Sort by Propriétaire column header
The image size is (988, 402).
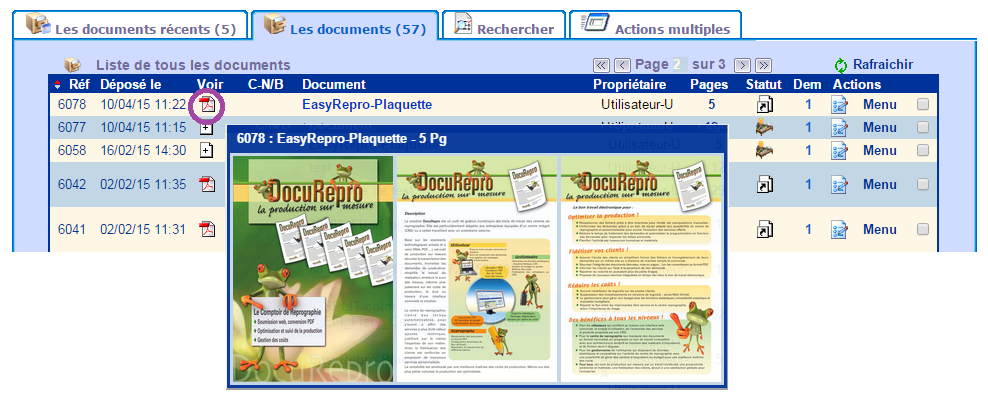[629, 84]
